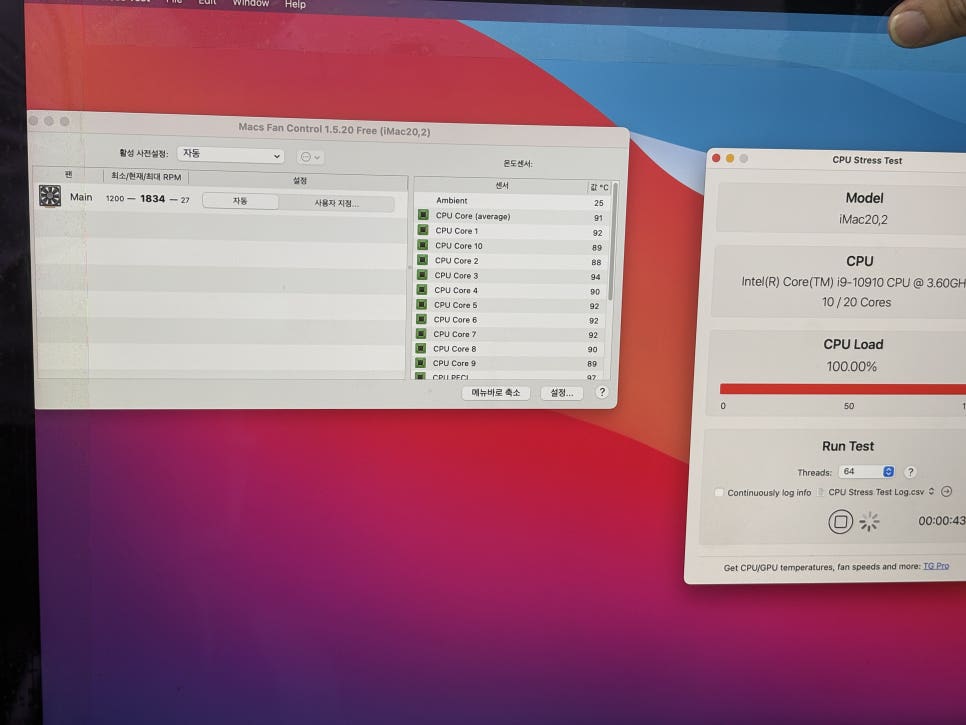Follow the TG Pro link
The image size is (966, 725).
(x=936, y=565)
